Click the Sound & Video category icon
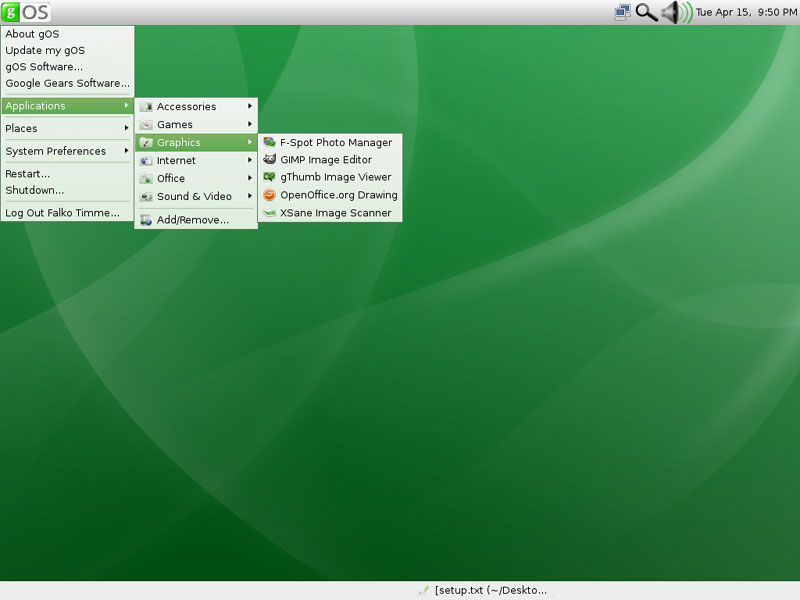Image resolution: width=800 pixels, height=600 pixels. 146,196
